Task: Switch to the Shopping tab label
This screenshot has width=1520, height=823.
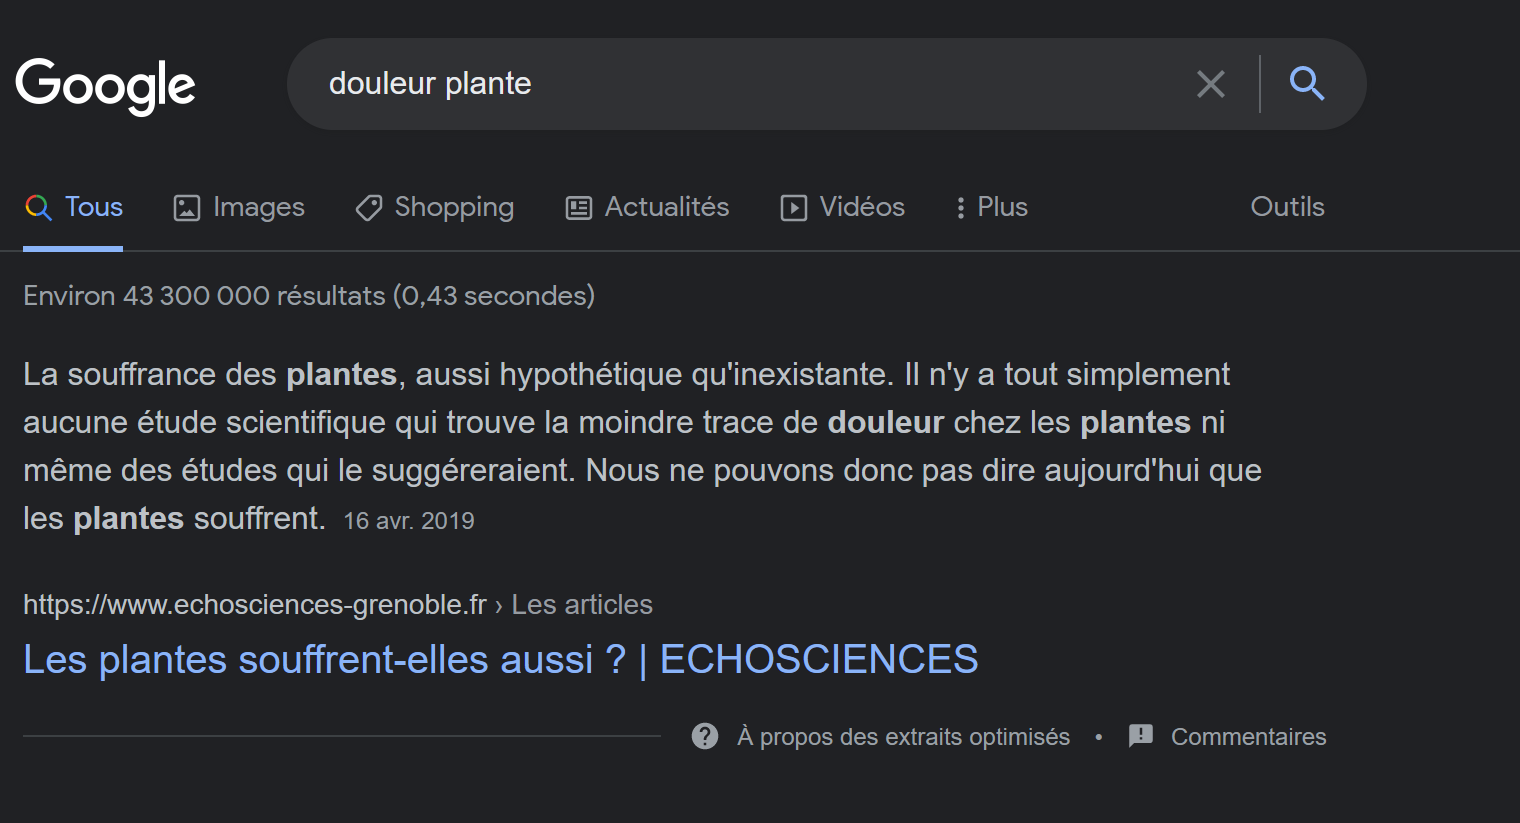Action: point(454,207)
